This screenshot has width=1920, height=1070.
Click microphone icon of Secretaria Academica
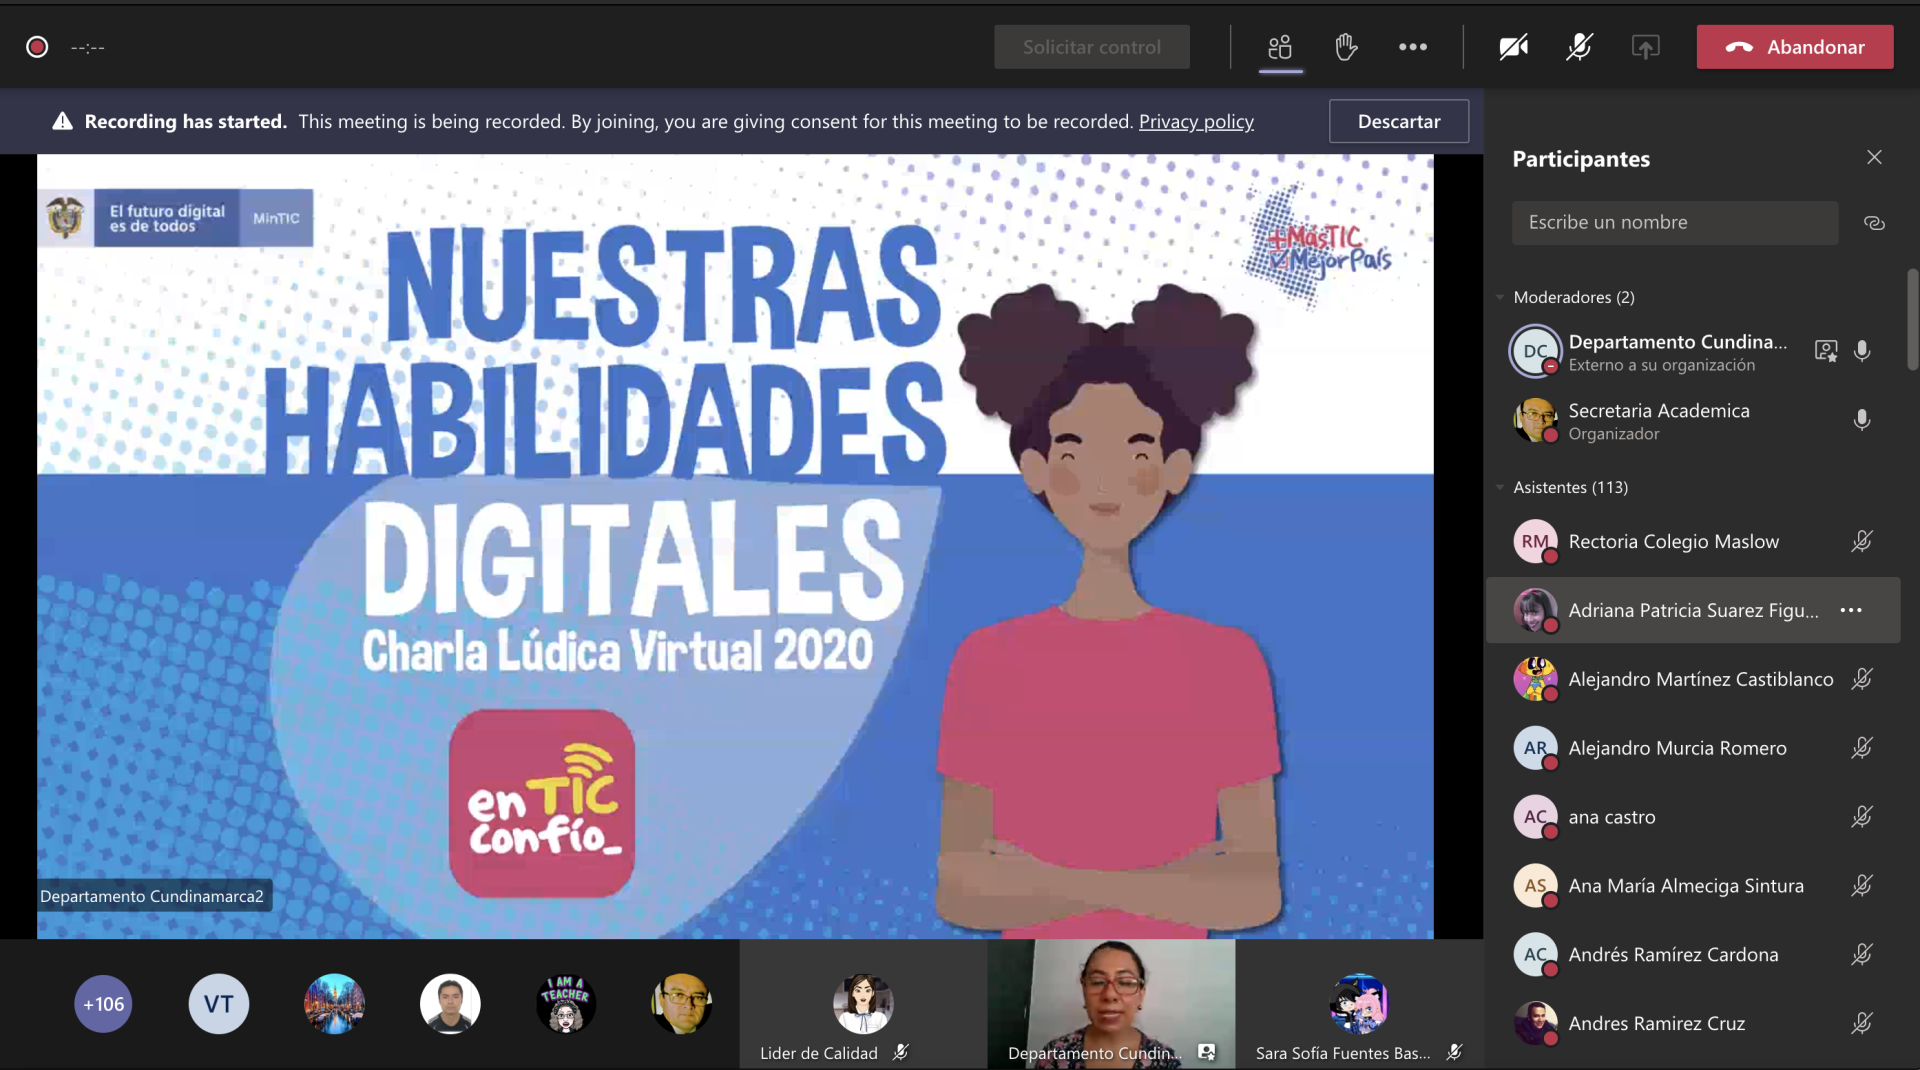pos(1862,420)
